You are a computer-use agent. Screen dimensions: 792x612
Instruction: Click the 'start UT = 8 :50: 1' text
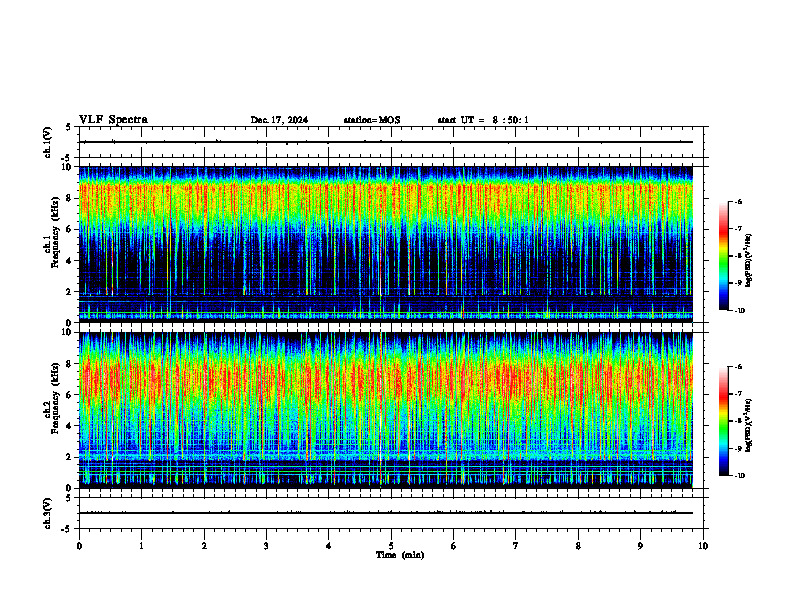(x=483, y=120)
